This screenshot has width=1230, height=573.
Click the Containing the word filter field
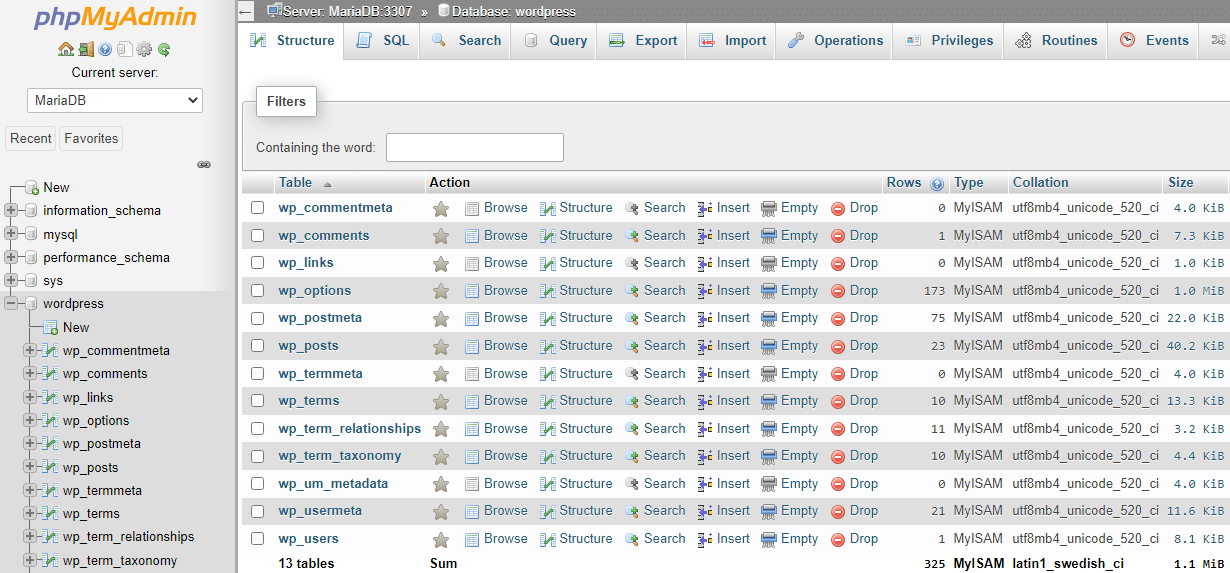(x=475, y=147)
